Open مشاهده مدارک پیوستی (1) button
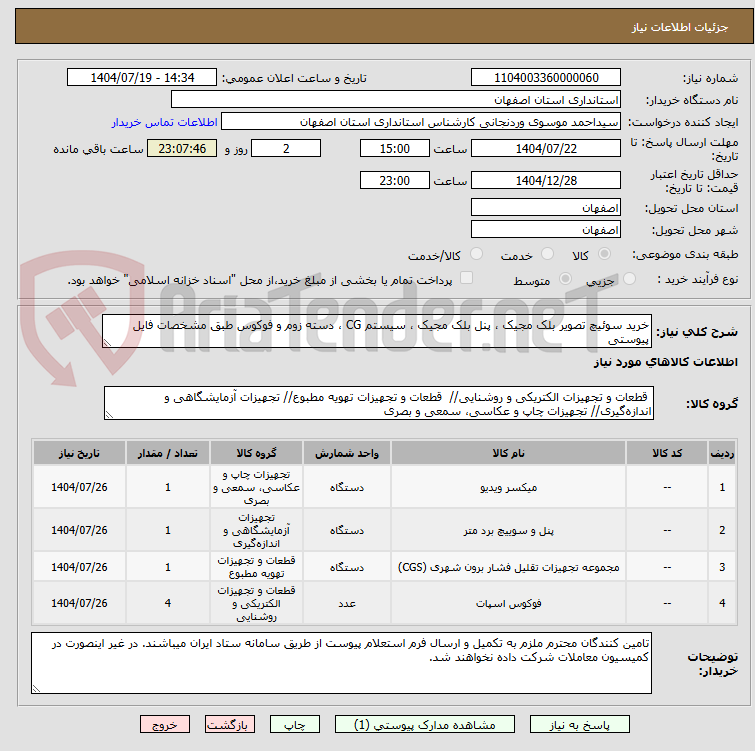The height and width of the screenshot is (751, 755). point(425,724)
